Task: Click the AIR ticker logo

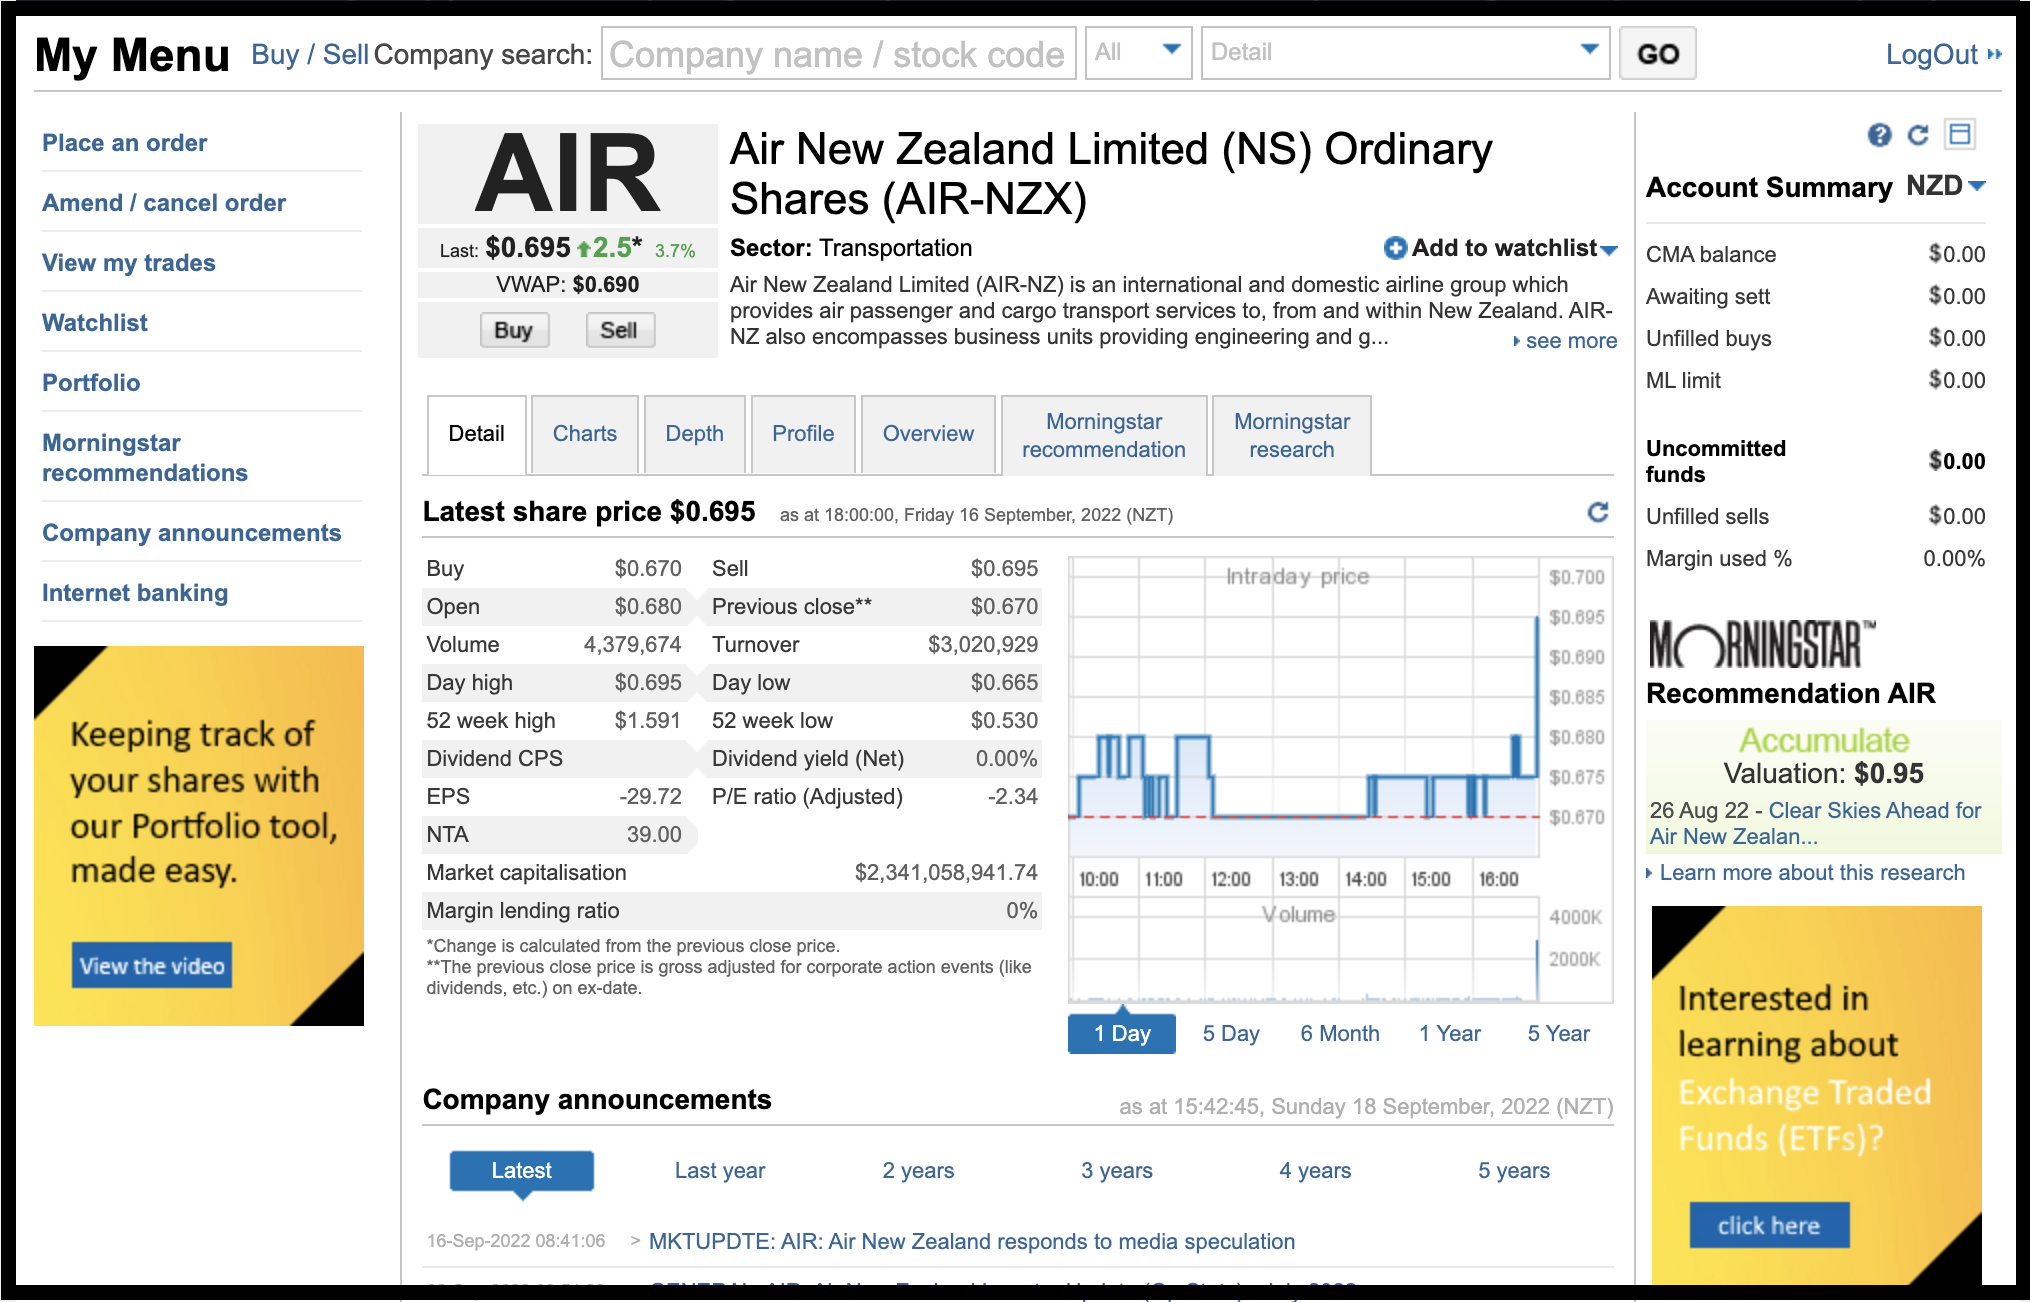Action: pos(566,172)
